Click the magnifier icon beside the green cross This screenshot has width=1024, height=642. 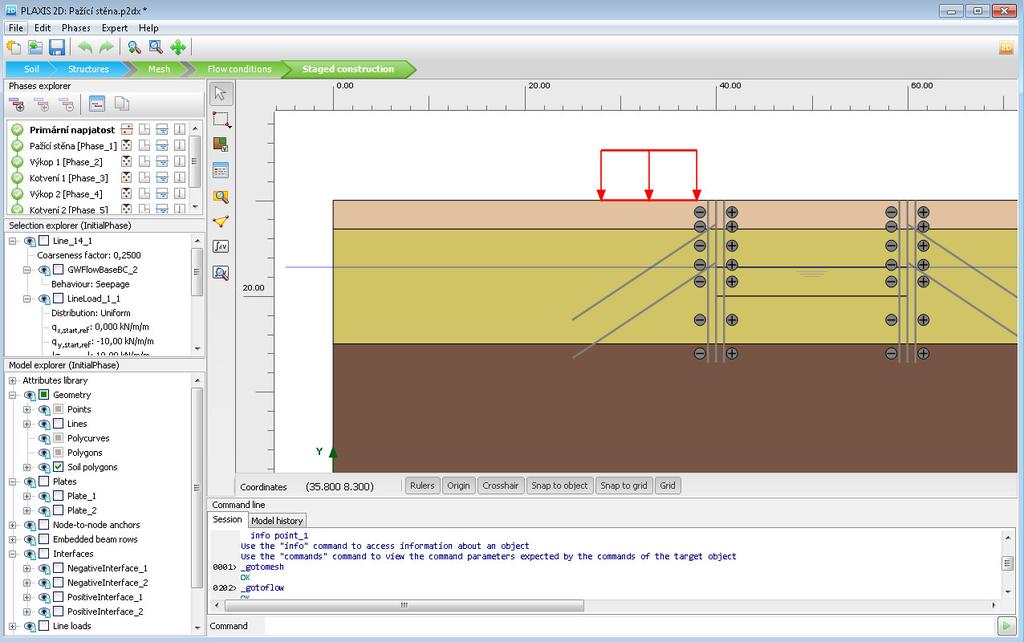(156, 47)
